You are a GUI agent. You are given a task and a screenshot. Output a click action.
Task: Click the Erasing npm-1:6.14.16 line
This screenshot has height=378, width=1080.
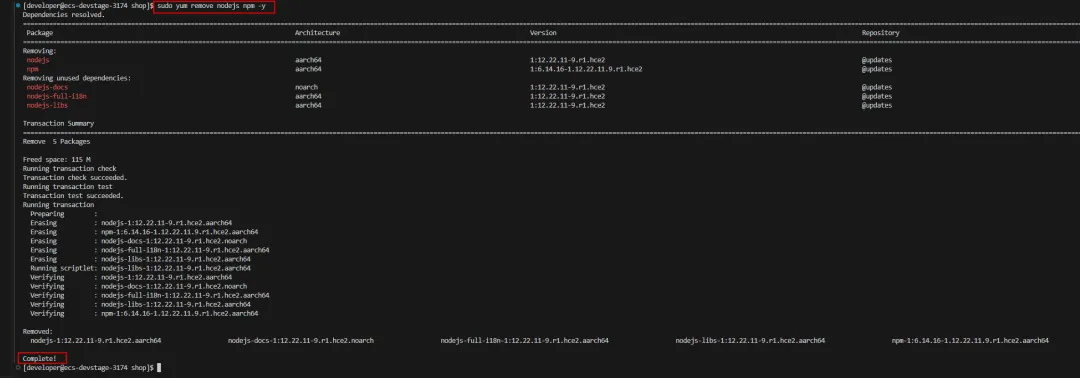pos(144,232)
